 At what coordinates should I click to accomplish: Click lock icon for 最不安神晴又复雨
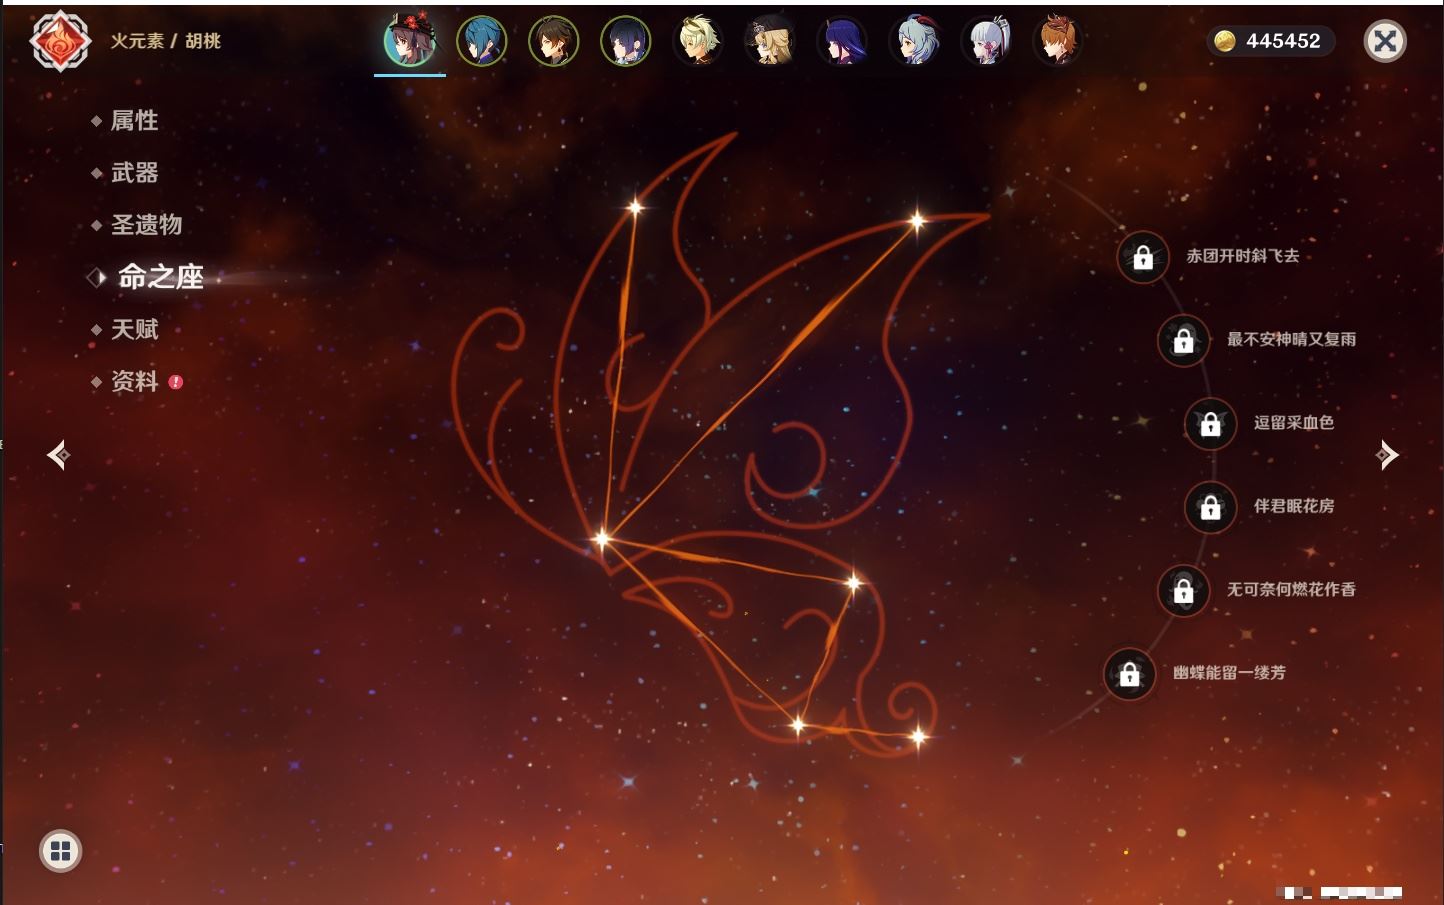pos(1183,341)
